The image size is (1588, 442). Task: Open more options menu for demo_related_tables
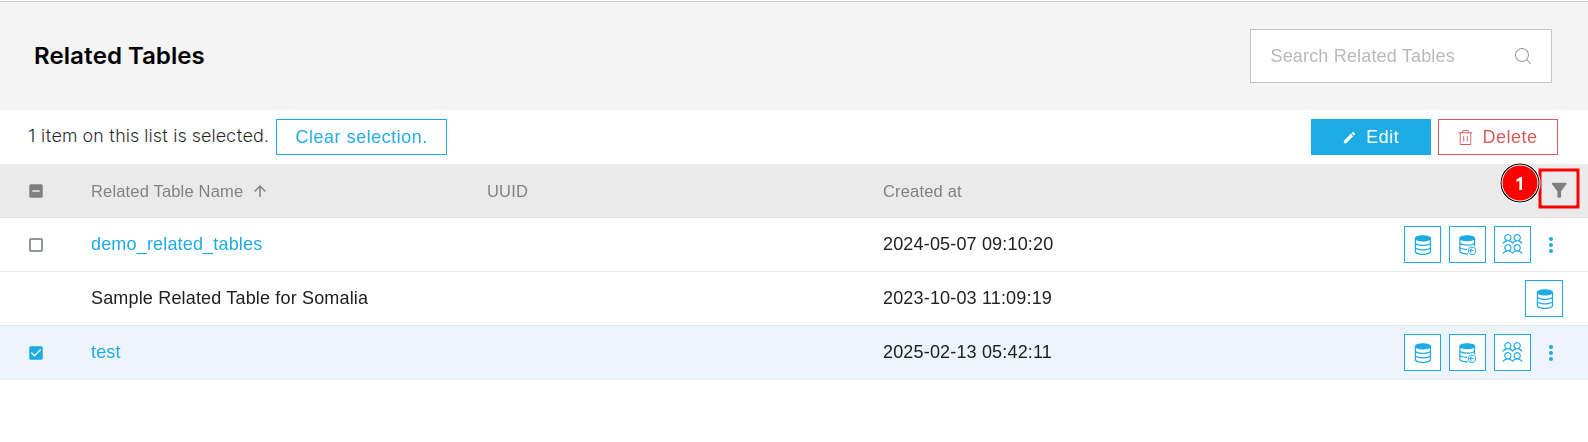(1551, 244)
